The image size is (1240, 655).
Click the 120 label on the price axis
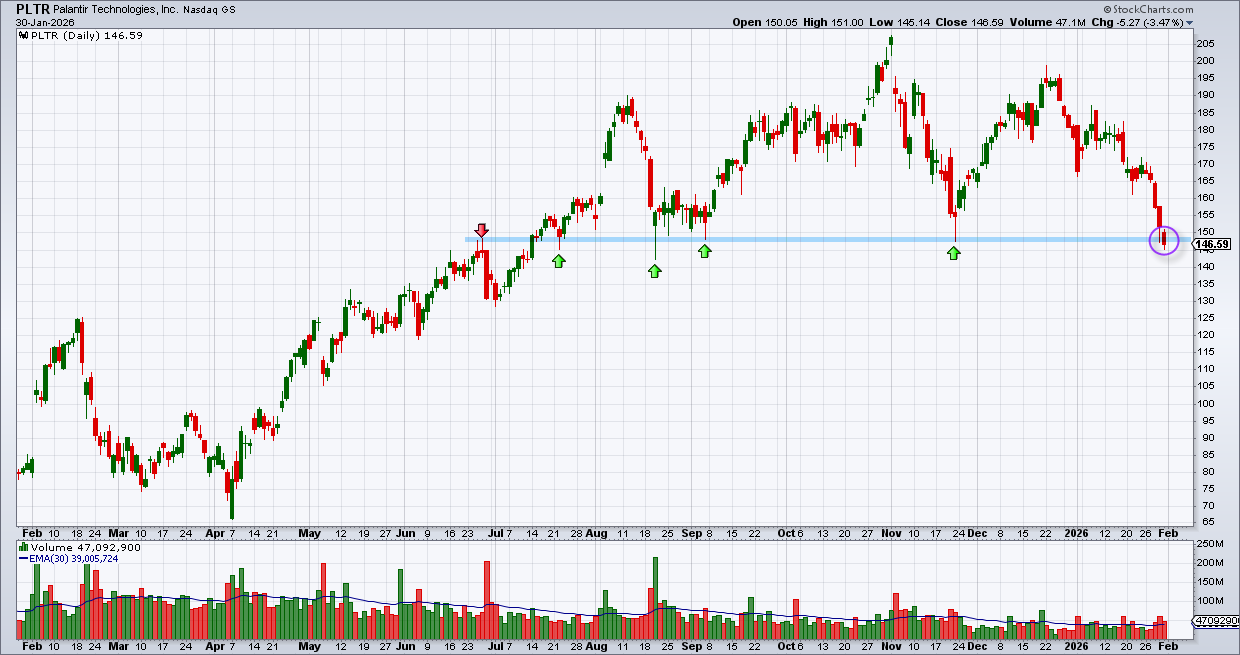1207,335
